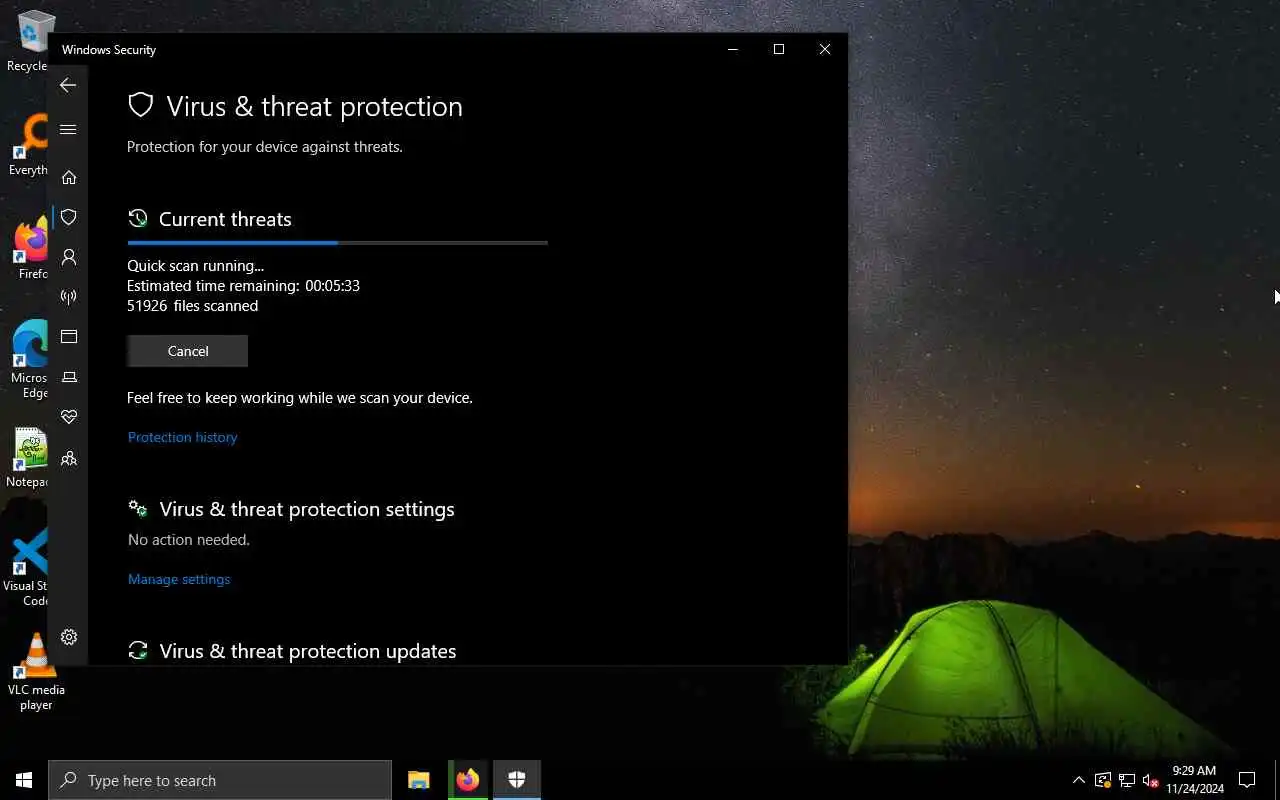Image resolution: width=1280 pixels, height=800 pixels.
Task: Open the Action Center notifications icon
Action: [1247, 780]
